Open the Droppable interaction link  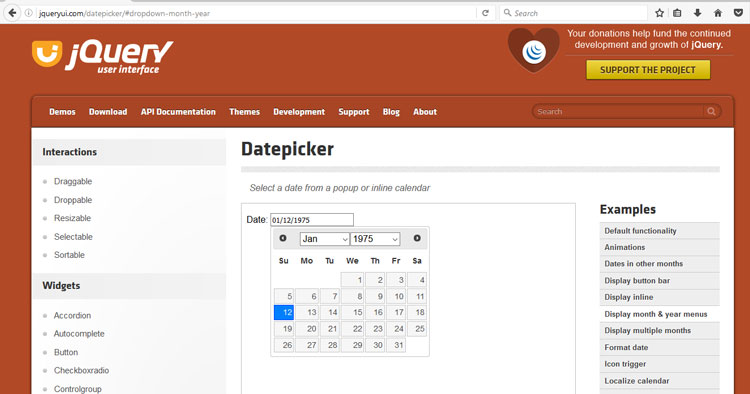click(73, 200)
